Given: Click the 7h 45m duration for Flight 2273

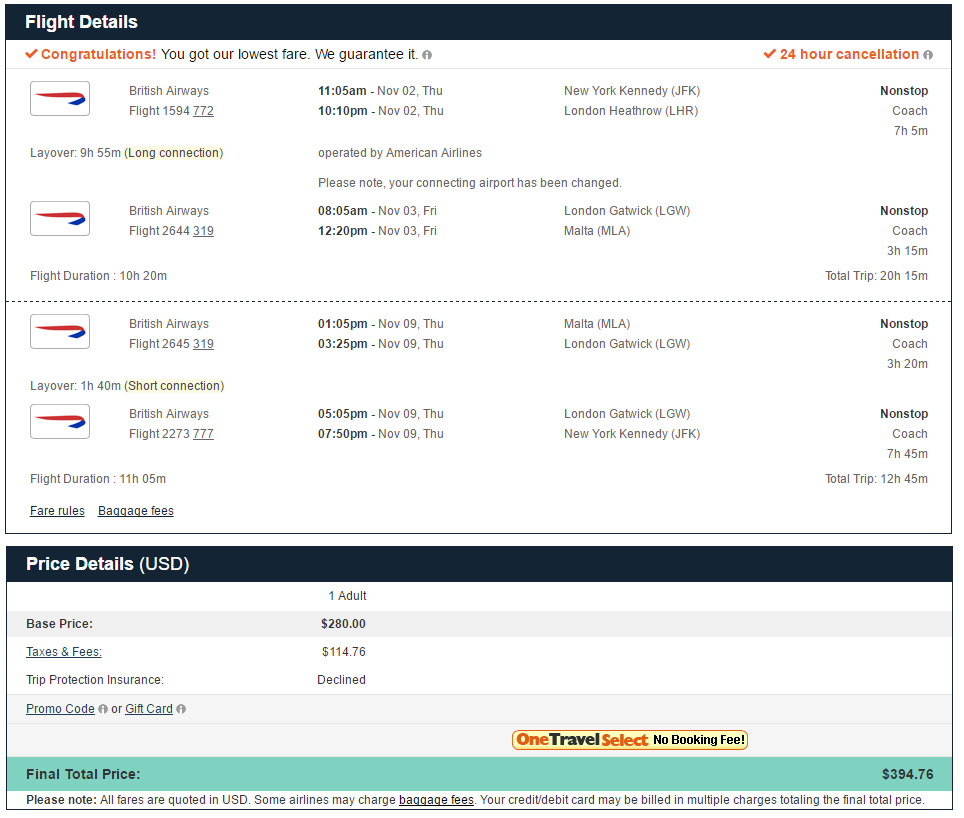Looking at the screenshot, I should pos(907,454).
